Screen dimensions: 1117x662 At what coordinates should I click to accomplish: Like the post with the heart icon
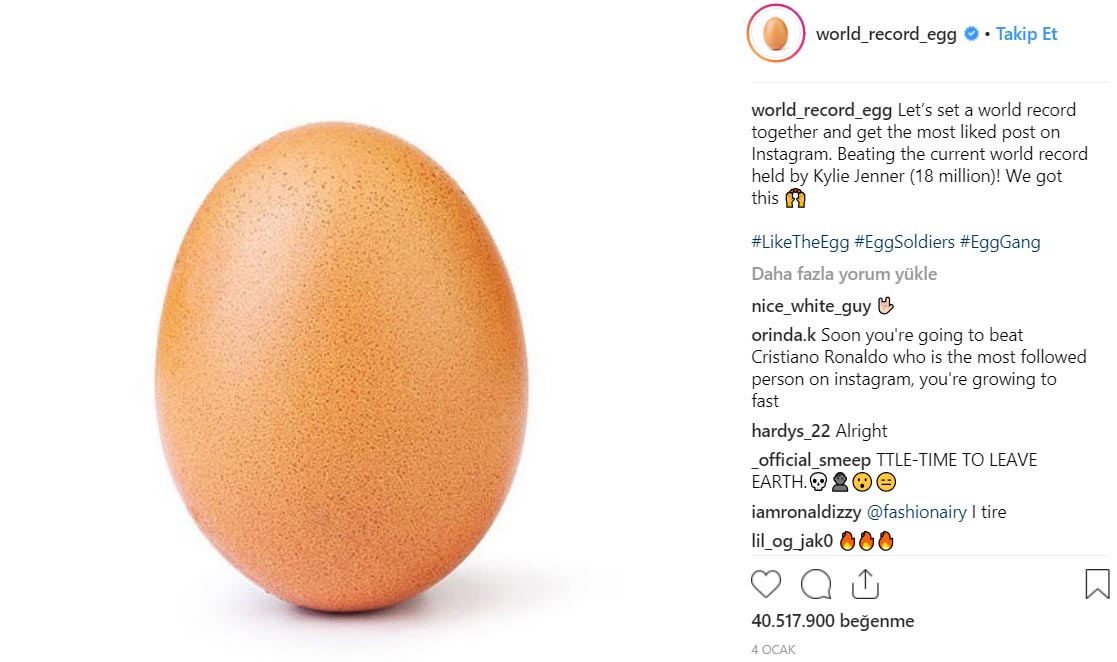click(766, 584)
